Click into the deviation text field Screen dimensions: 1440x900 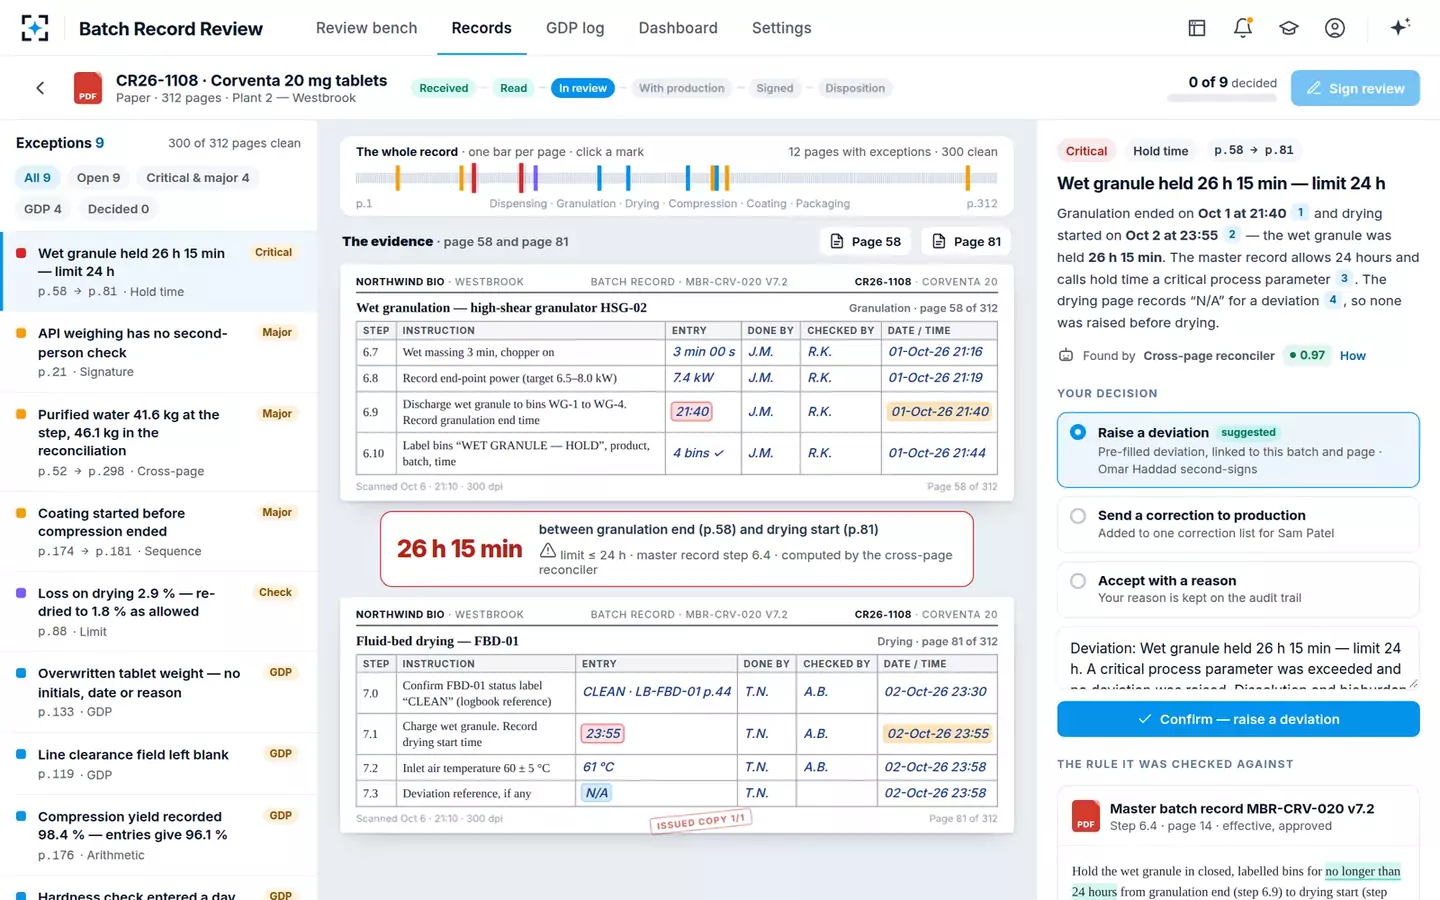[x=1238, y=659]
